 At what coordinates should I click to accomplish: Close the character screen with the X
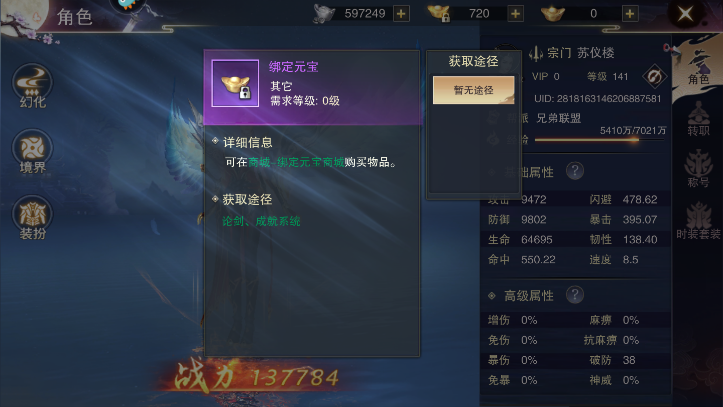[686, 13]
